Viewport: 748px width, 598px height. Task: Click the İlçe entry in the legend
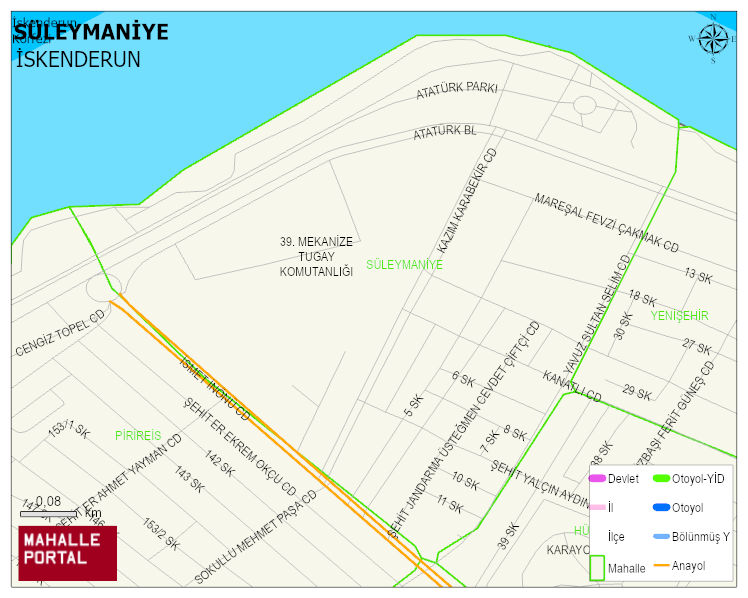616,537
